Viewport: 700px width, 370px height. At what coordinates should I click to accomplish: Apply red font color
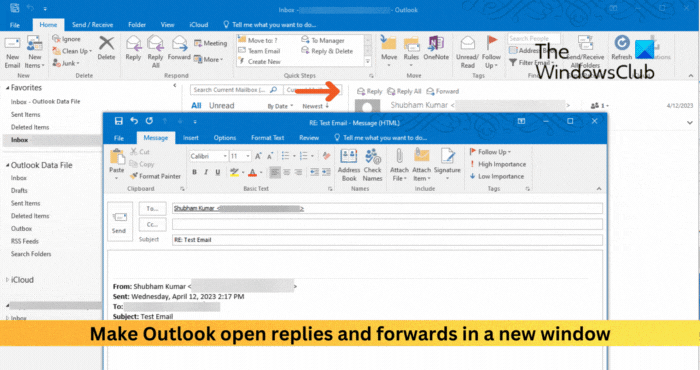click(x=252, y=172)
